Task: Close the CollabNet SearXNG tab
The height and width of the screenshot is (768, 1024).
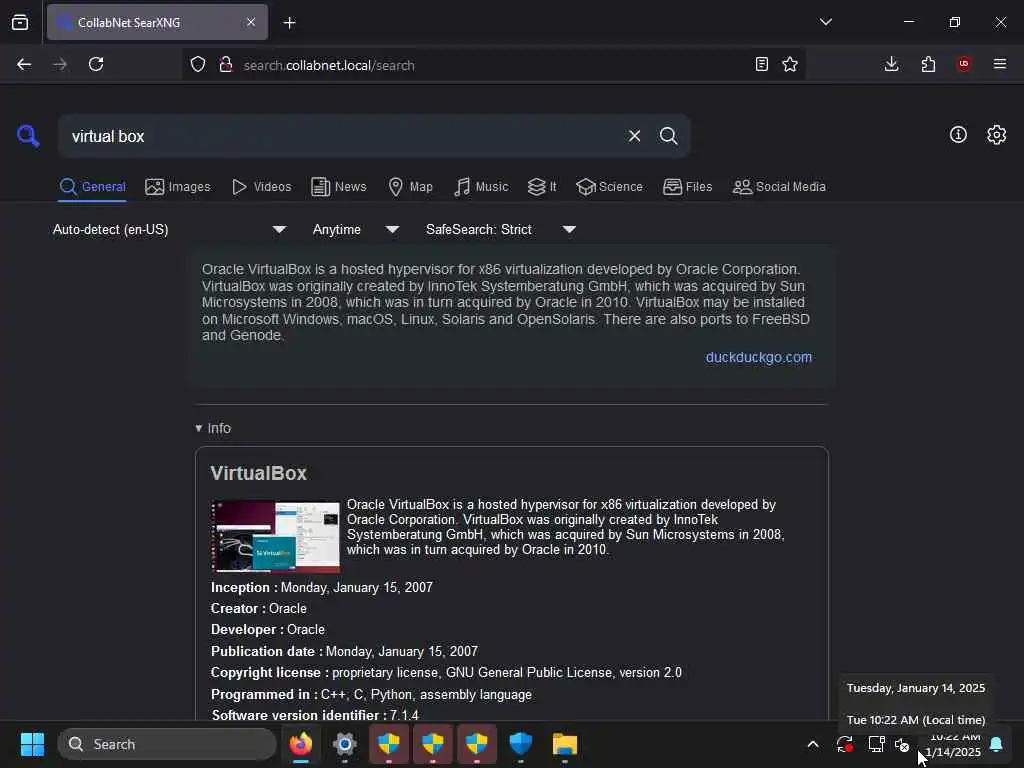Action: coord(251,22)
